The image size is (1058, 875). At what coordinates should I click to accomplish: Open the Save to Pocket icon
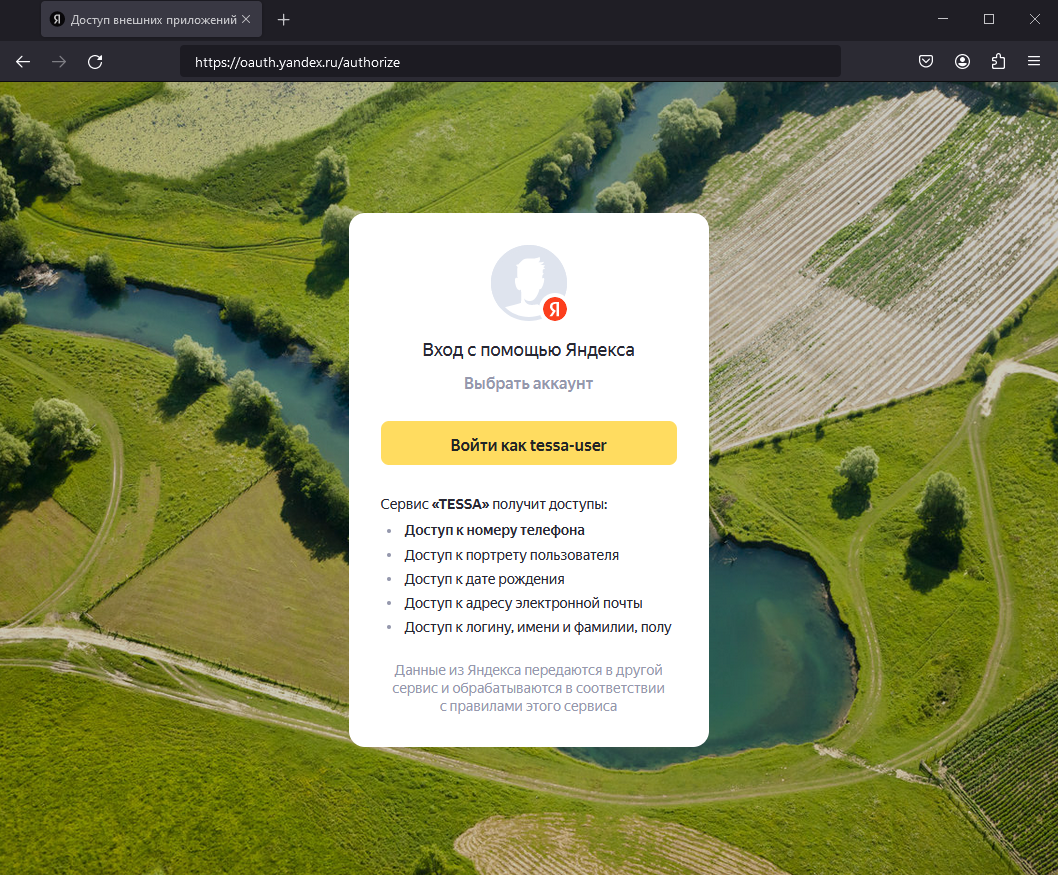point(926,62)
